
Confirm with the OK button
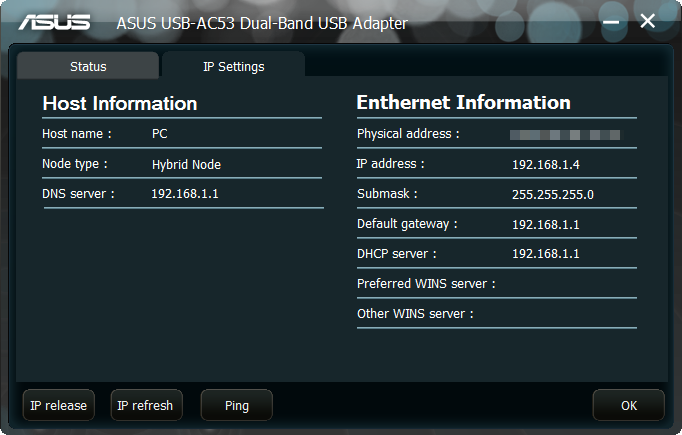point(629,405)
